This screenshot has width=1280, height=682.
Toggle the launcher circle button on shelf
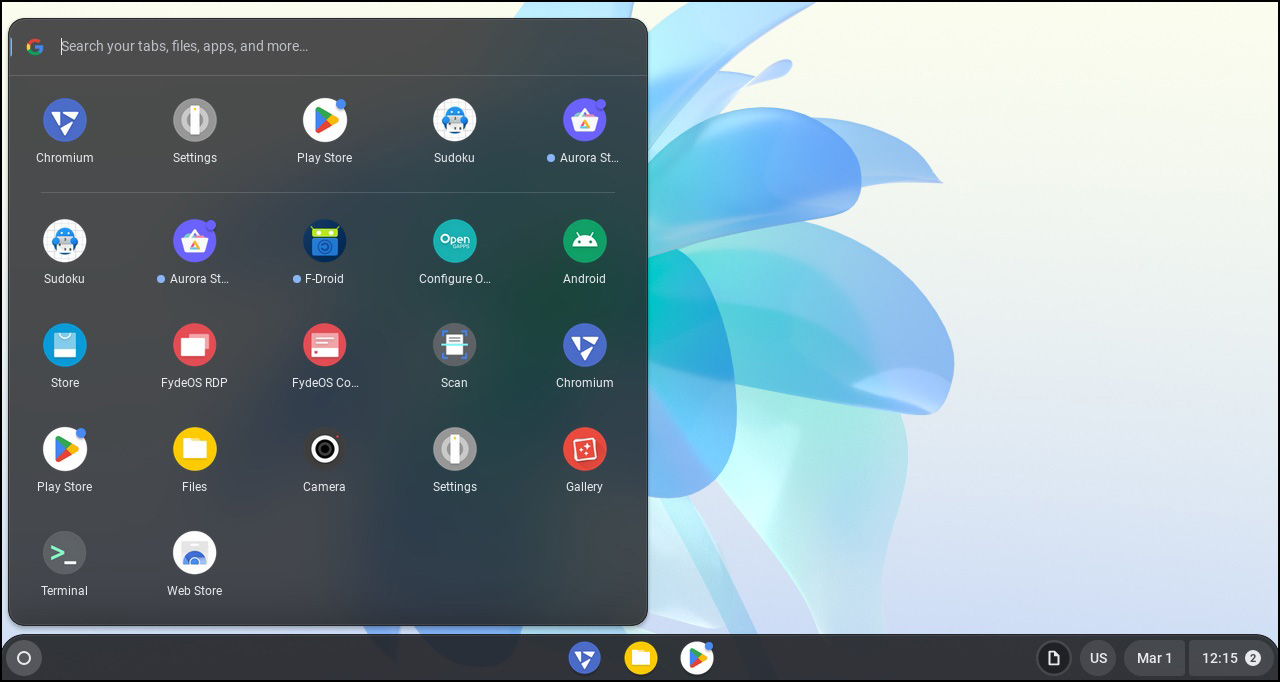tap(24, 658)
